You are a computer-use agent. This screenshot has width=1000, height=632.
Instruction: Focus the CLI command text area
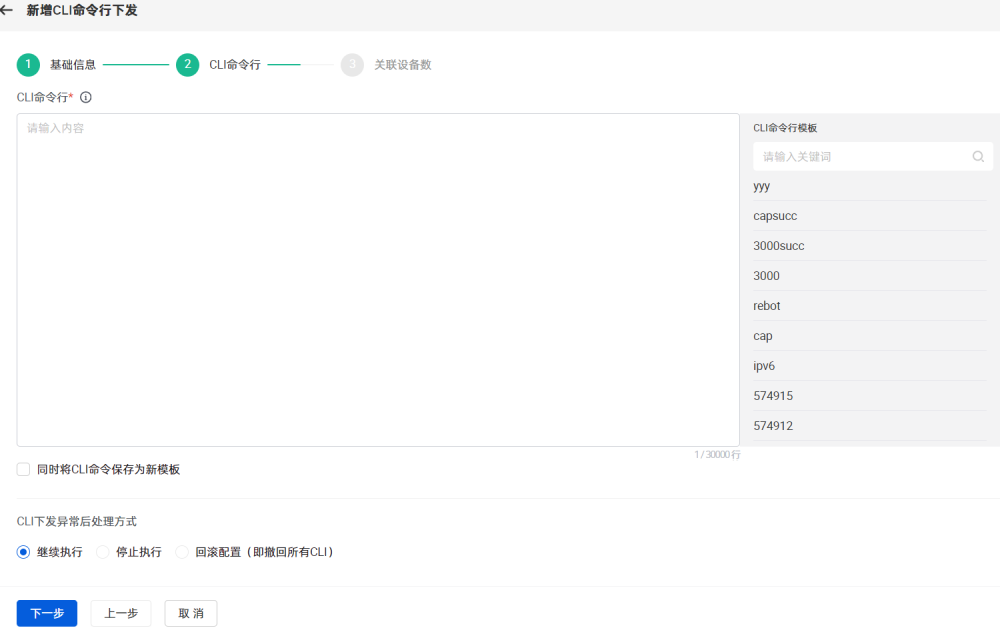[x=378, y=280]
